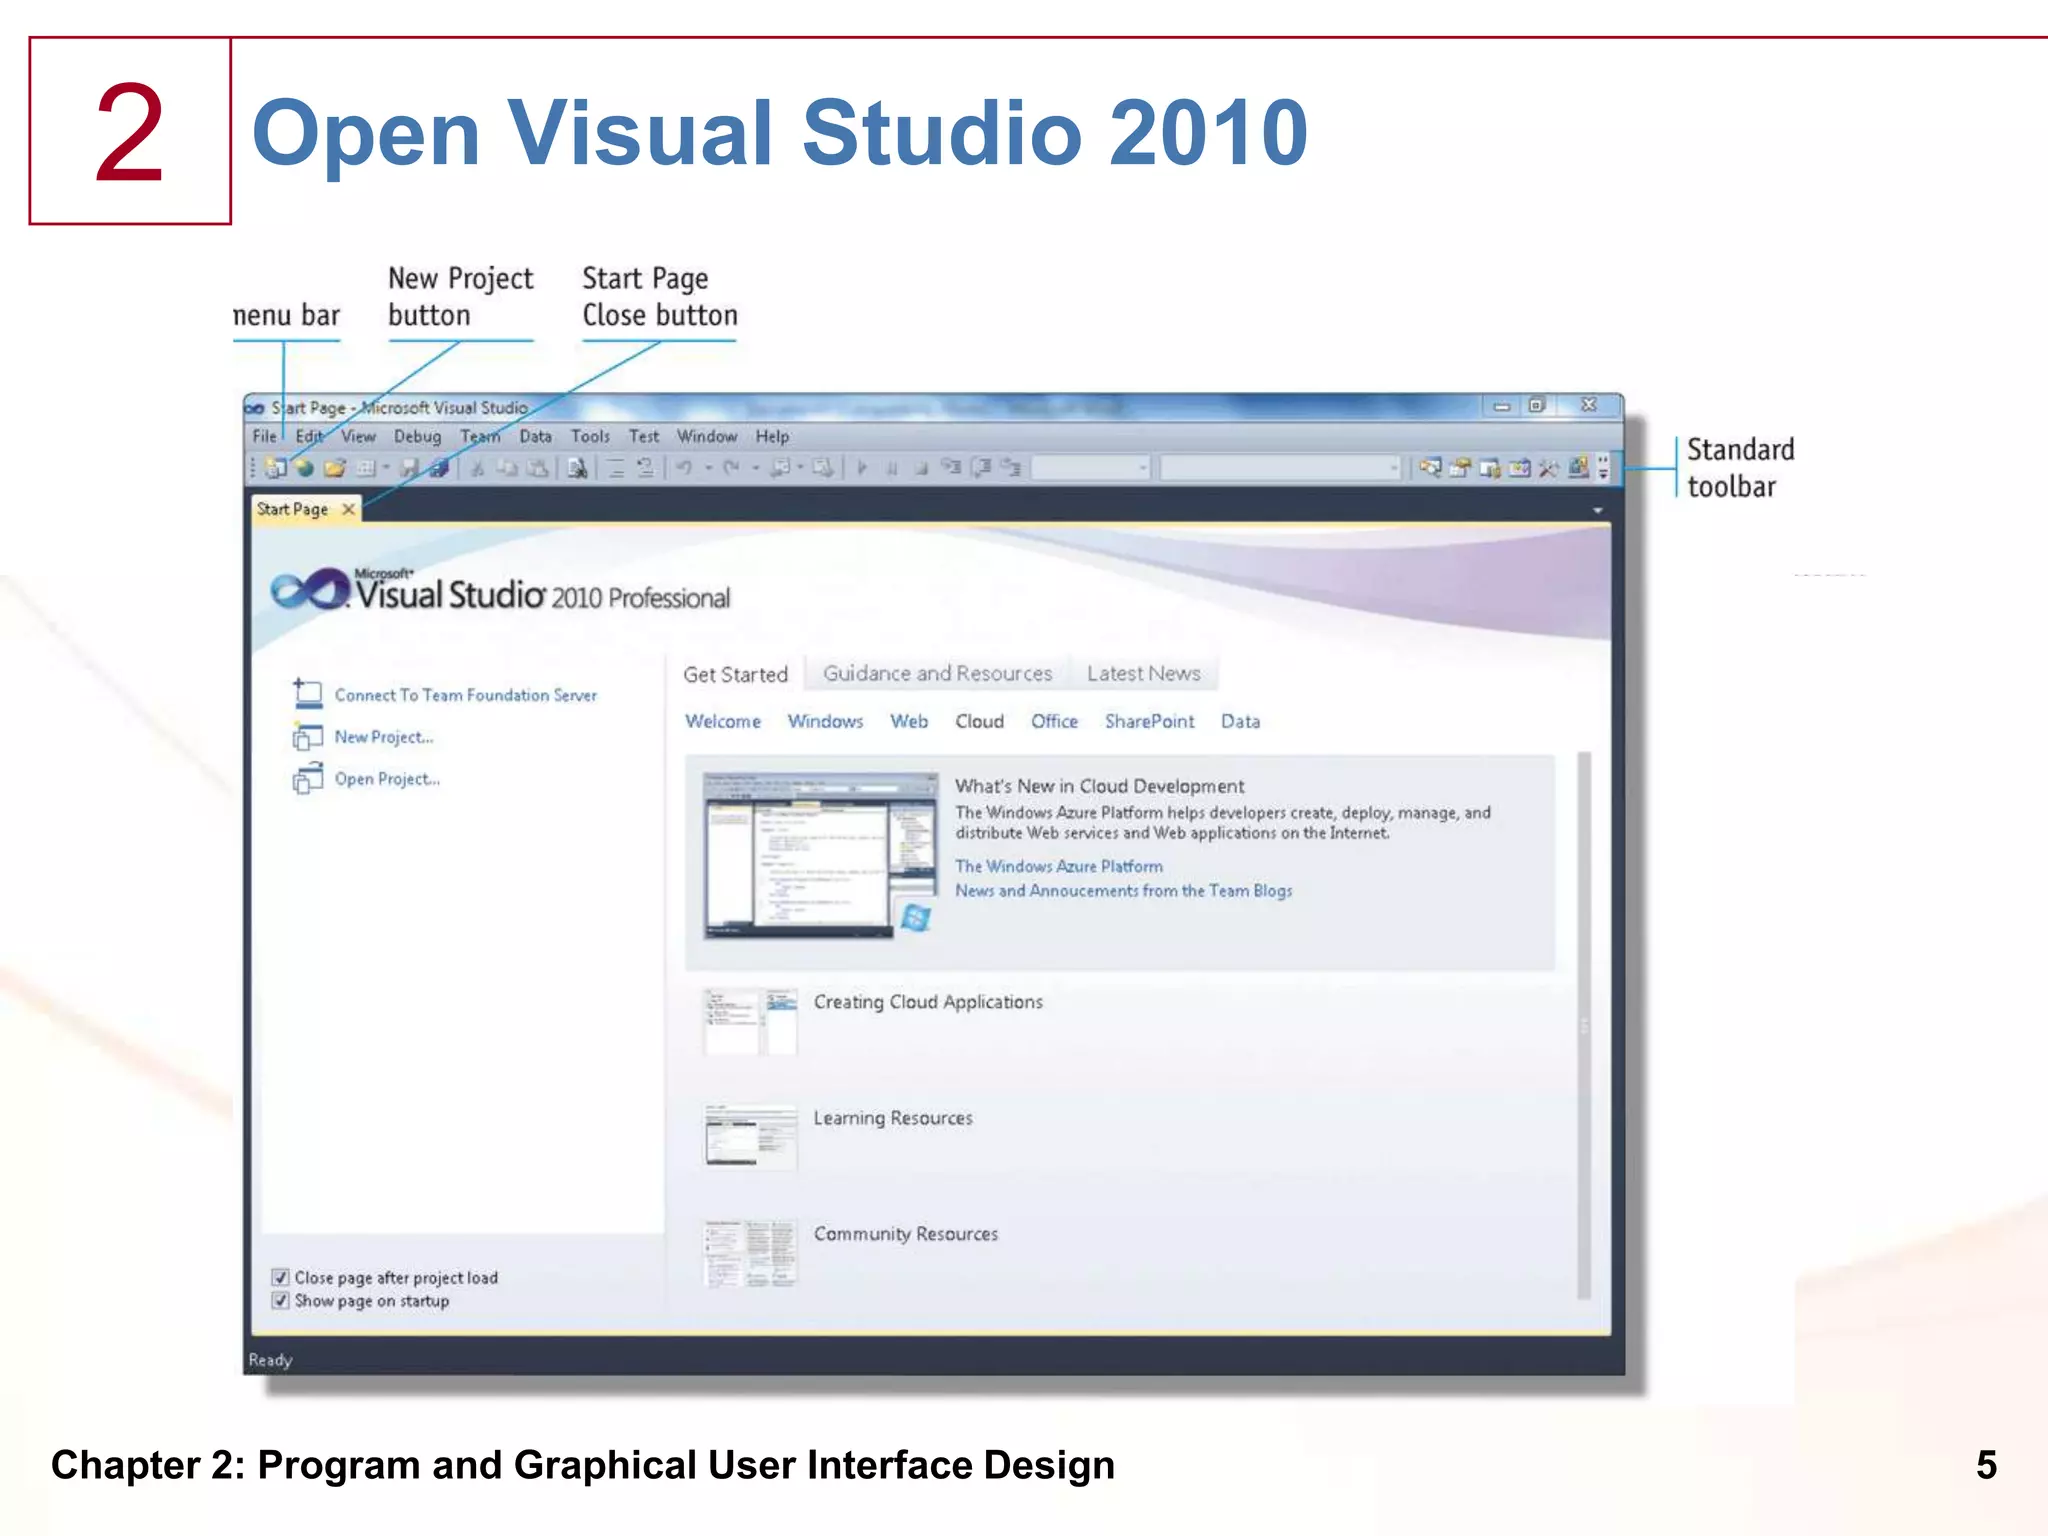Open Solution Explorer from the toolbar
This screenshot has width=2048, height=1536.
click(1430, 467)
